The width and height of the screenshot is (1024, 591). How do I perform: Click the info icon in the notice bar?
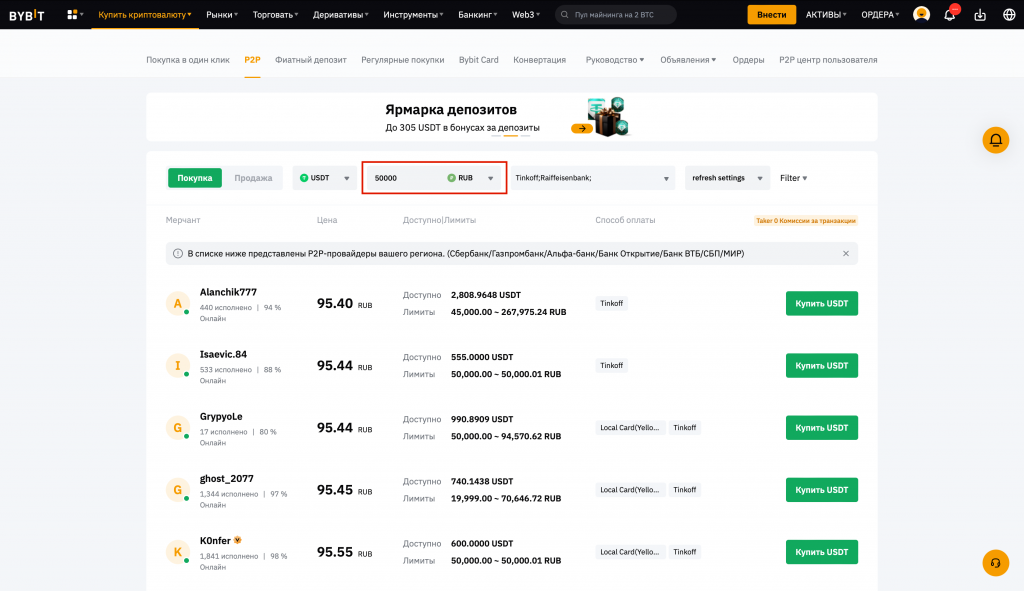[x=178, y=253]
